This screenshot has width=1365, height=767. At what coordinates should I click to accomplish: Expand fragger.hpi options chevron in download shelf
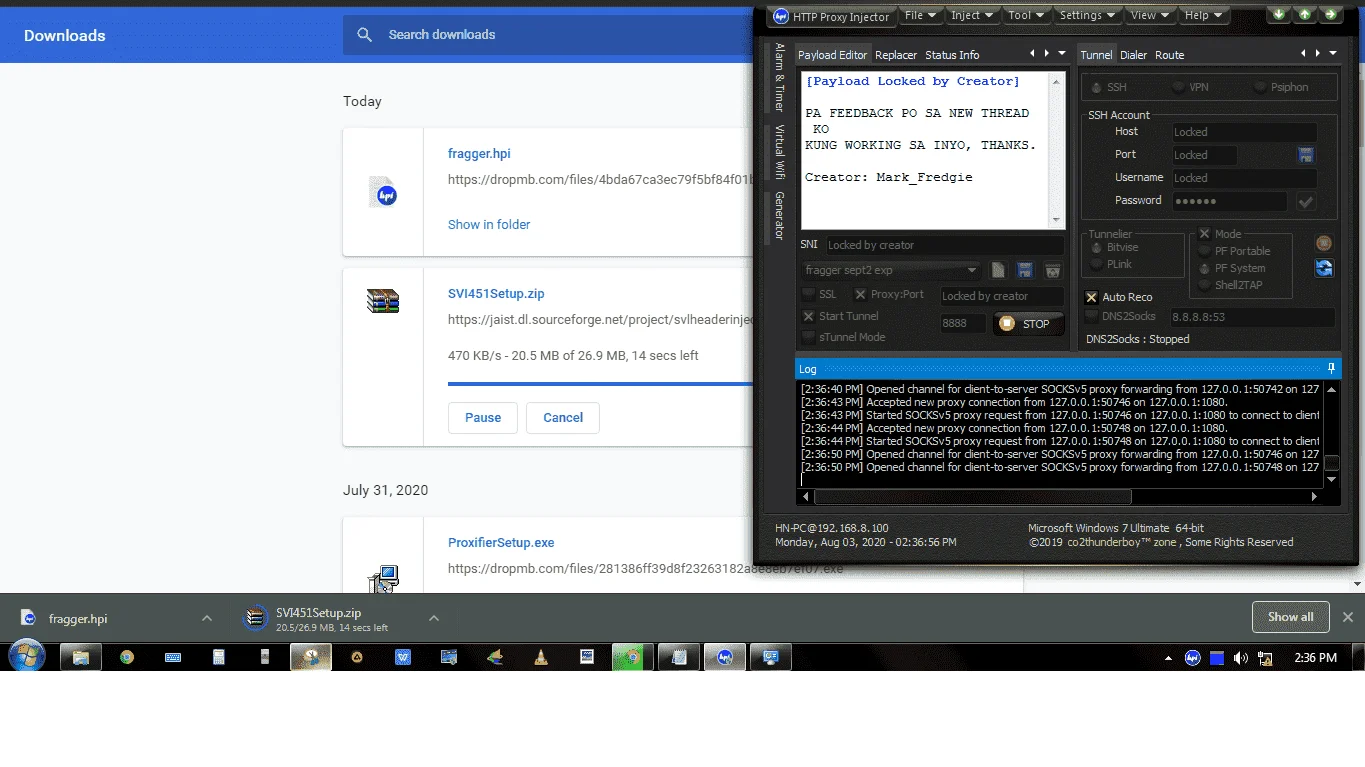click(x=207, y=619)
